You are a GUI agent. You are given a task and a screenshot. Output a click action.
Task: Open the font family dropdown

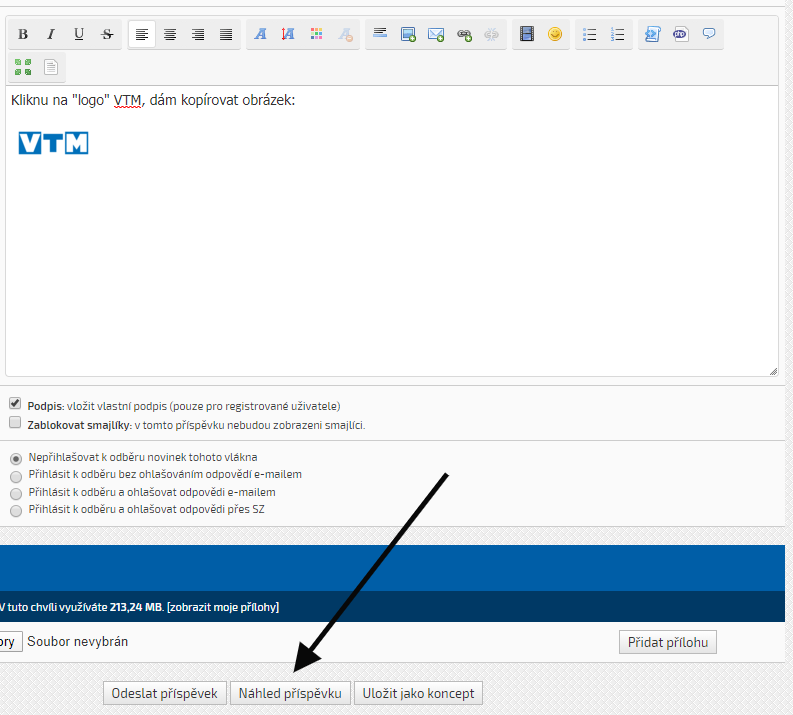(261, 35)
